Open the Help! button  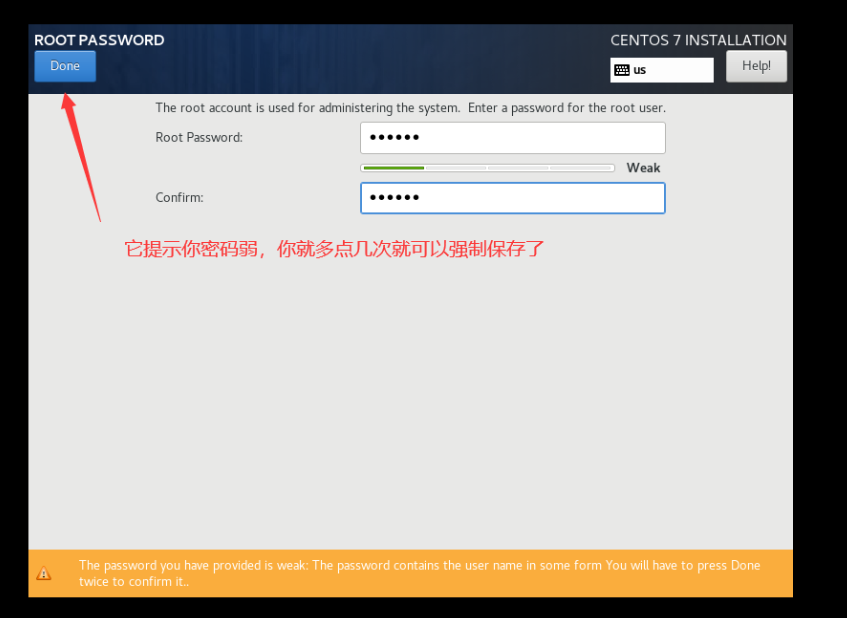pyautogui.click(x=756, y=66)
